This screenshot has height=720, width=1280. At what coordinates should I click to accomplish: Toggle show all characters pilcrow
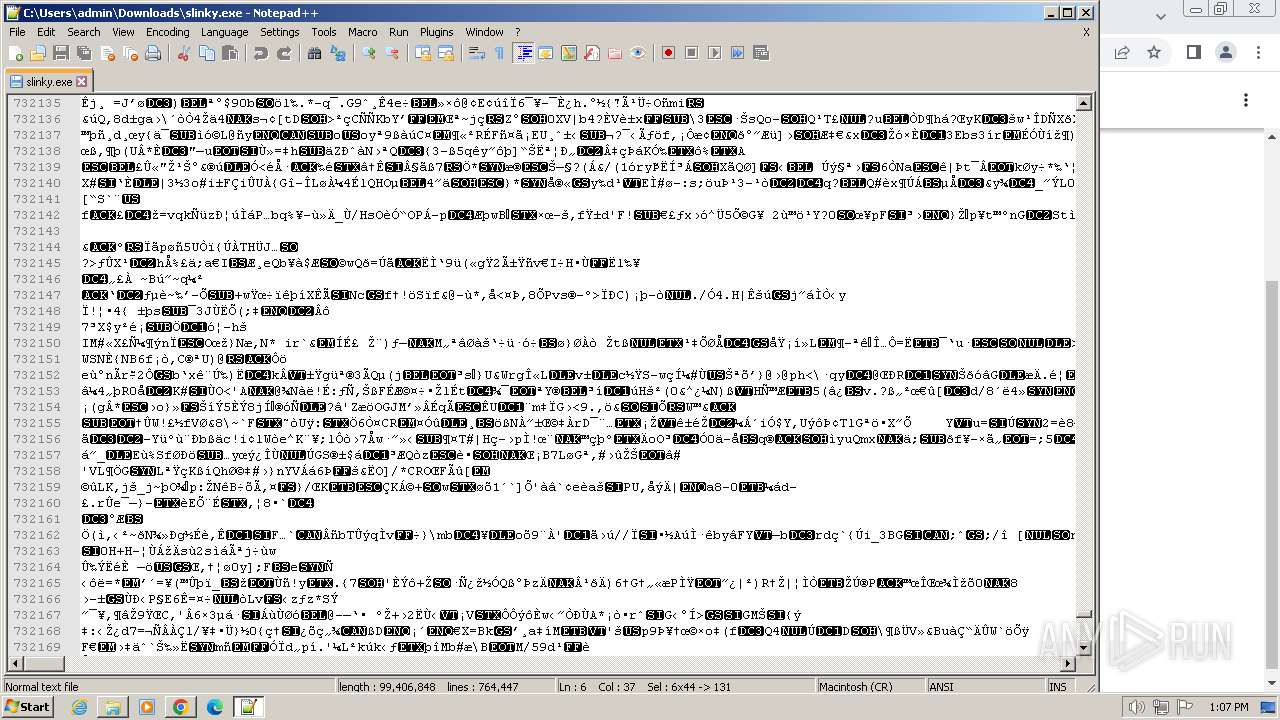pos(499,53)
